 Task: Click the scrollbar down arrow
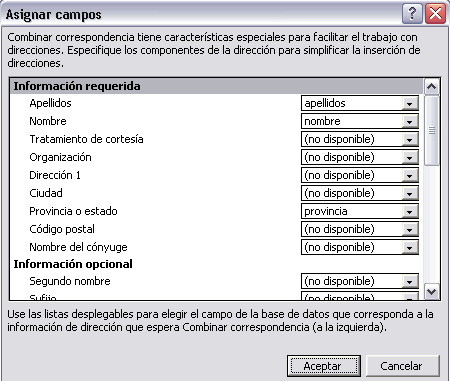pyautogui.click(x=432, y=292)
